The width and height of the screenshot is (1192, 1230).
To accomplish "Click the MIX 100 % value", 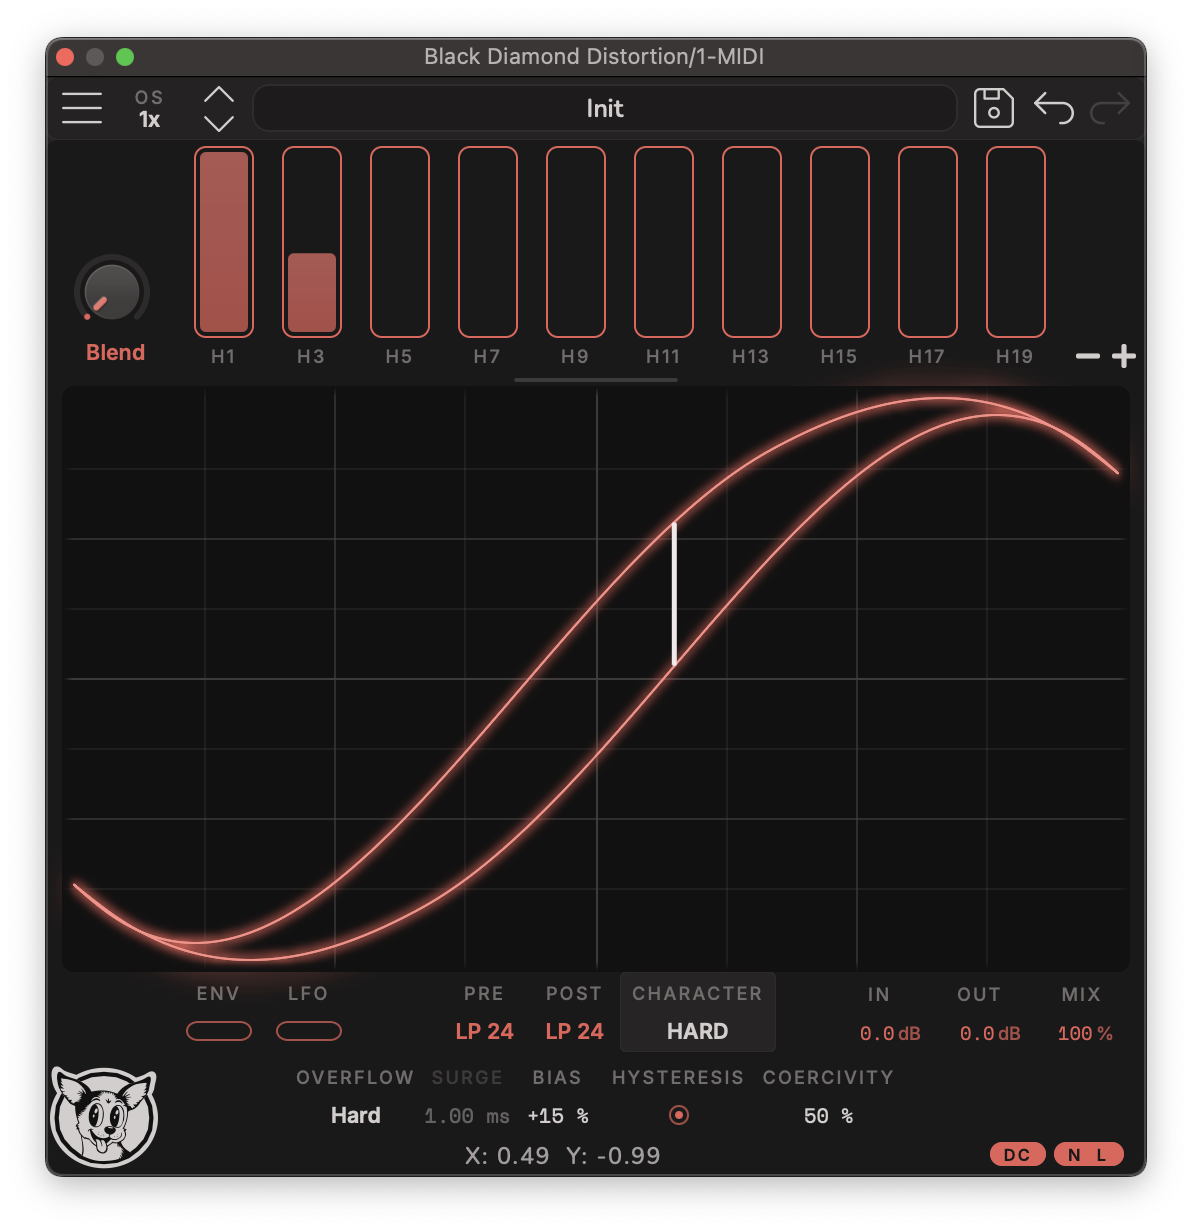I will click(1085, 1033).
